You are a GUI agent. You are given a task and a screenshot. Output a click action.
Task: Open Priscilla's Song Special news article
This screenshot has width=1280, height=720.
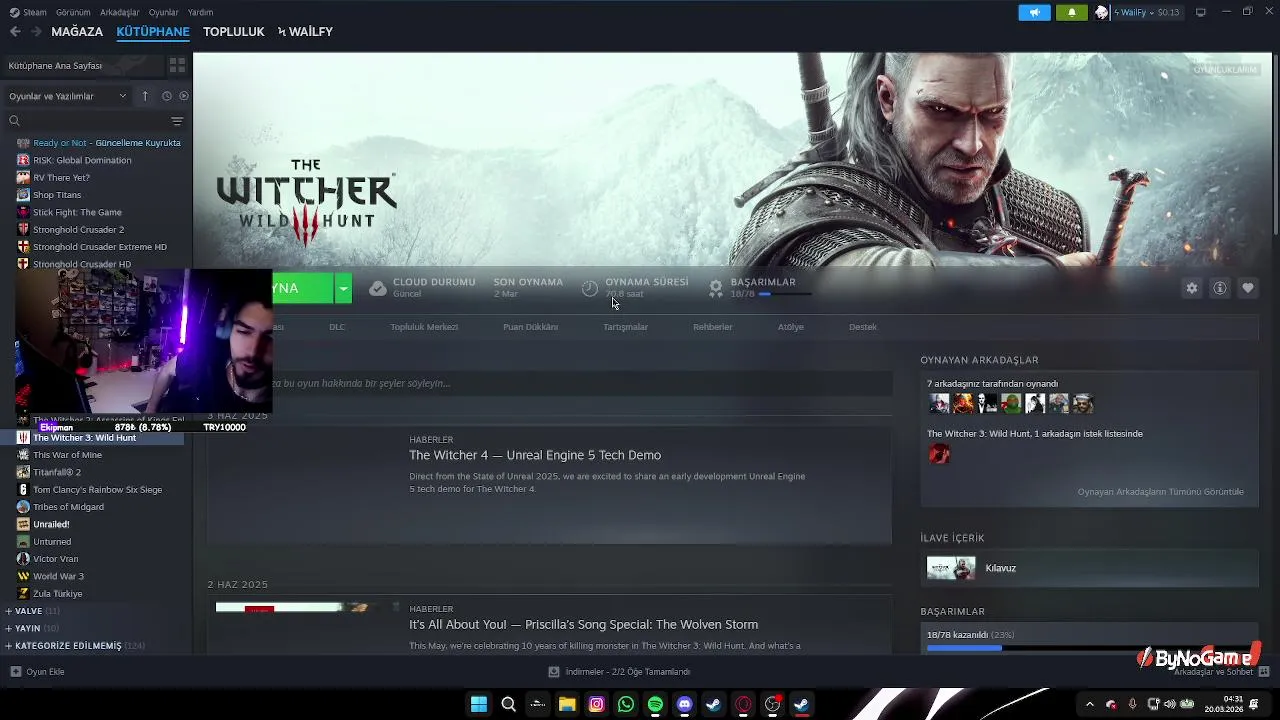[x=583, y=625]
